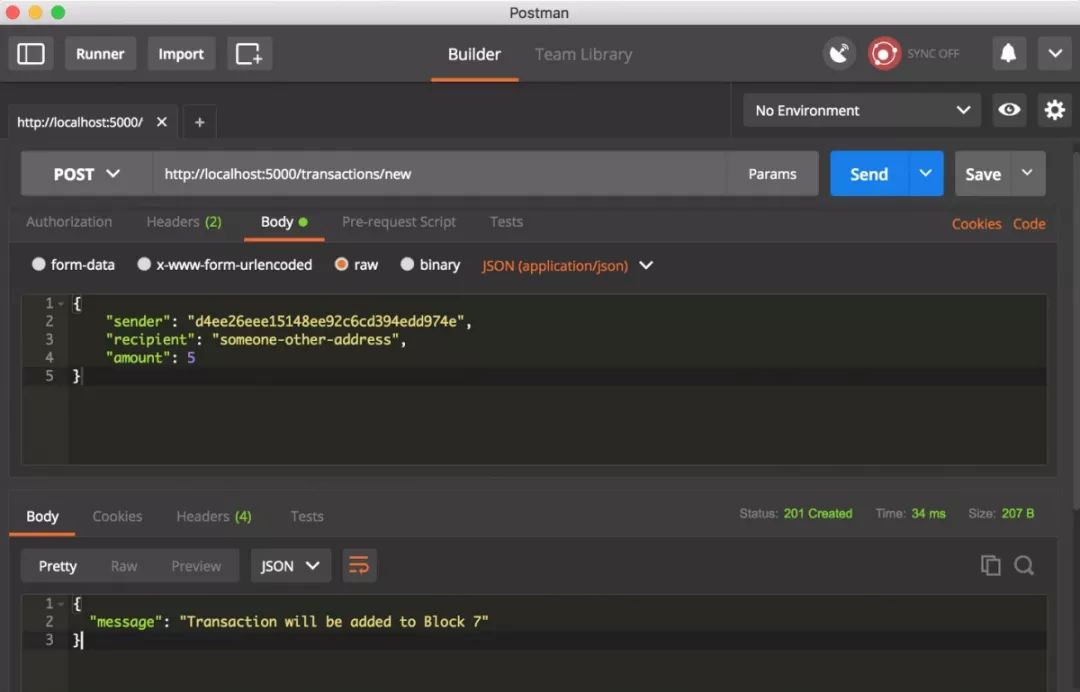Open the Cookies link
Viewport: 1080px width, 692px height.
pos(976,224)
